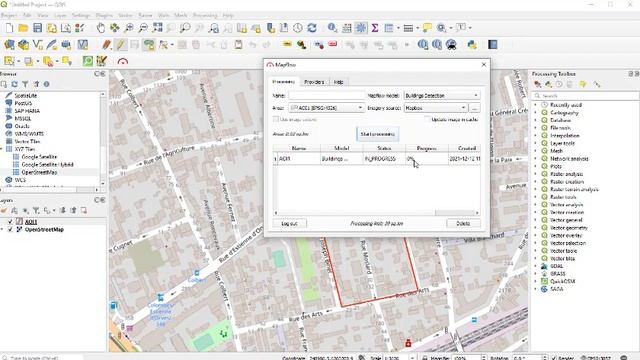
Task: Click the red Mapflow plugin toolbar icon
Action: point(123,62)
